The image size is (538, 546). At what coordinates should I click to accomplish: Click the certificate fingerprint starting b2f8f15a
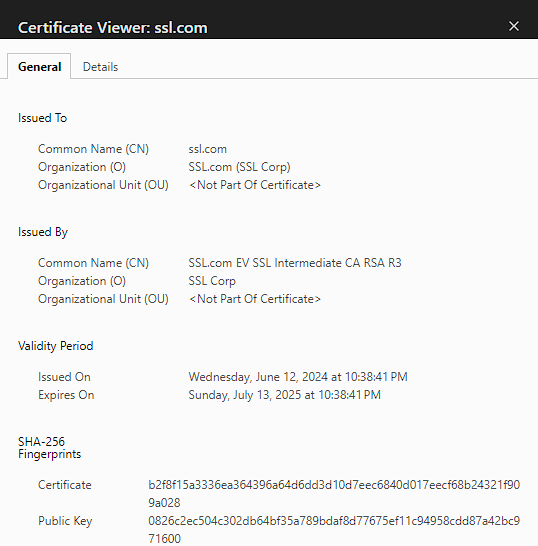(x=334, y=494)
